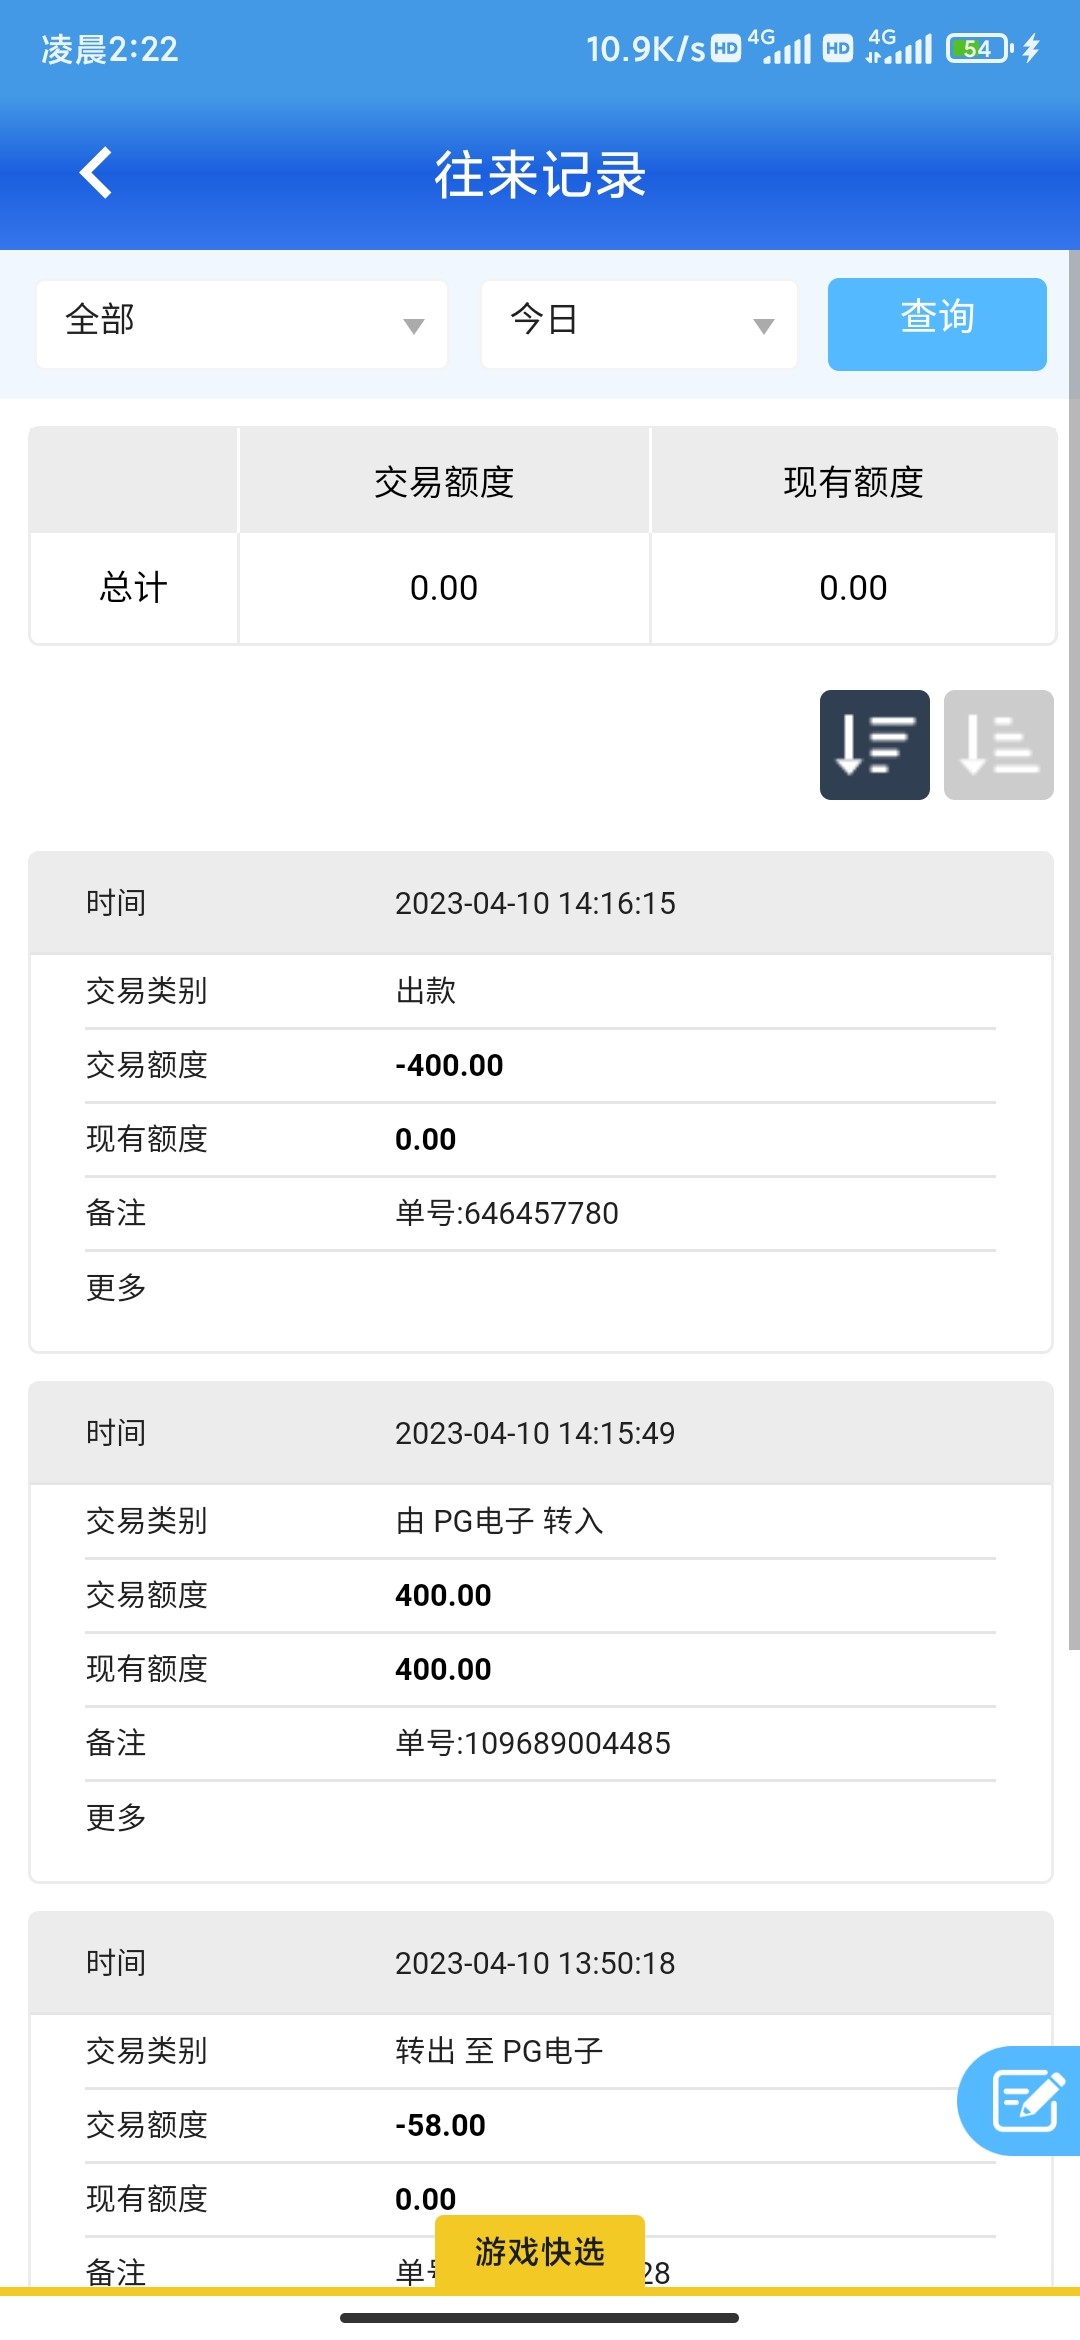Tap the 交易额度 column header

[444, 482]
